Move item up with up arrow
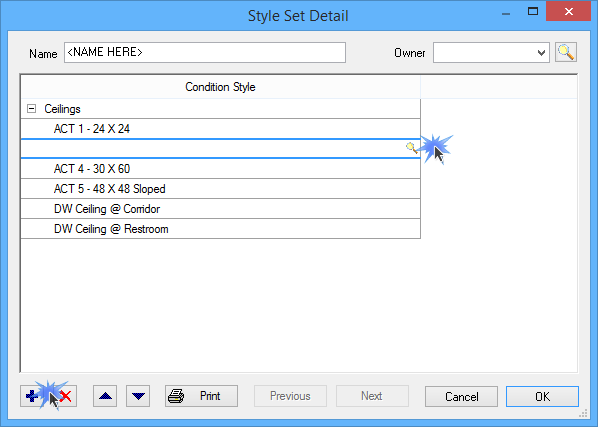Image resolution: width=598 pixels, height=427 pixels. tap(105, 396)
